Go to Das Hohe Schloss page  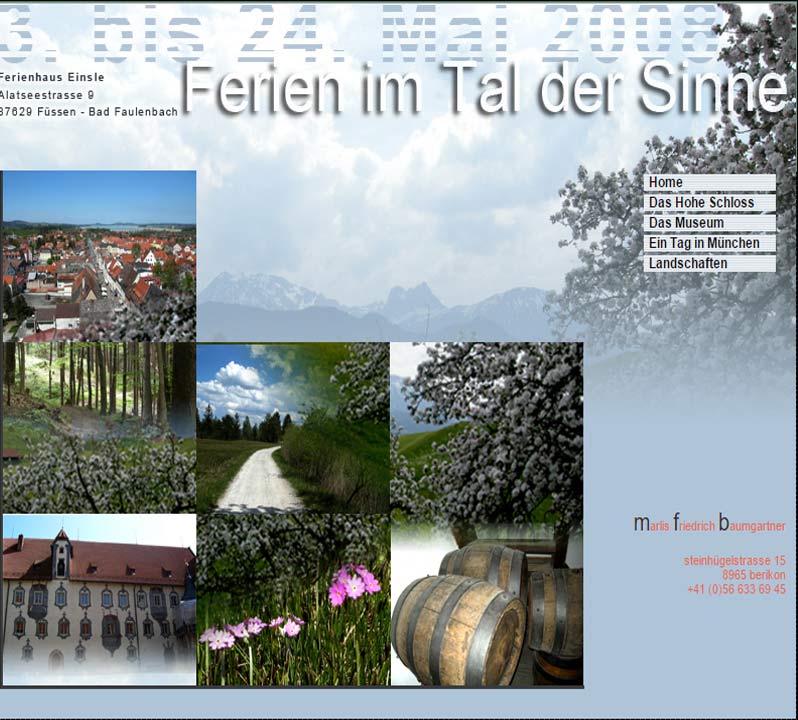(709, 203)
